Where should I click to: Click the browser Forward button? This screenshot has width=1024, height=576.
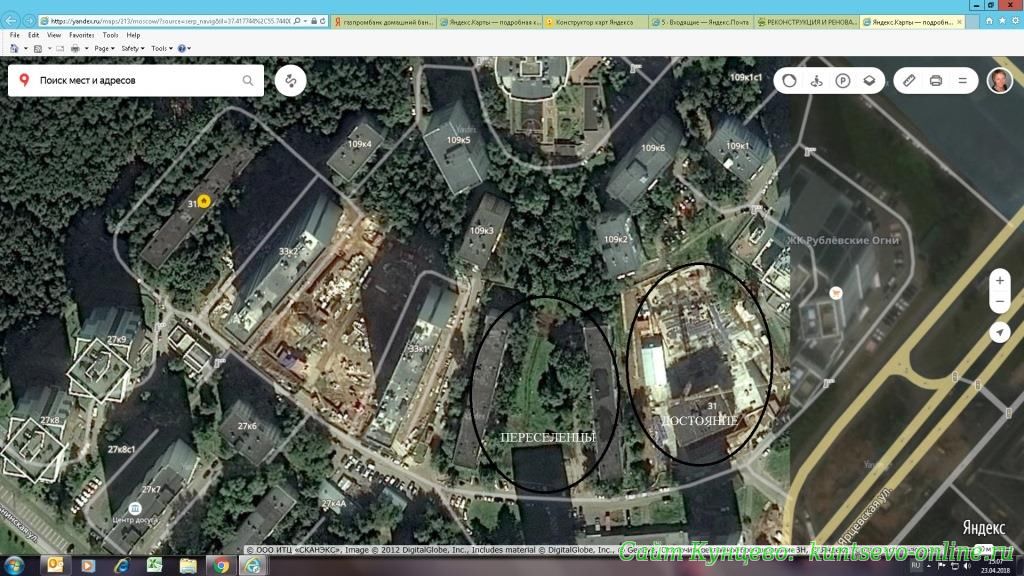(29, 21)
